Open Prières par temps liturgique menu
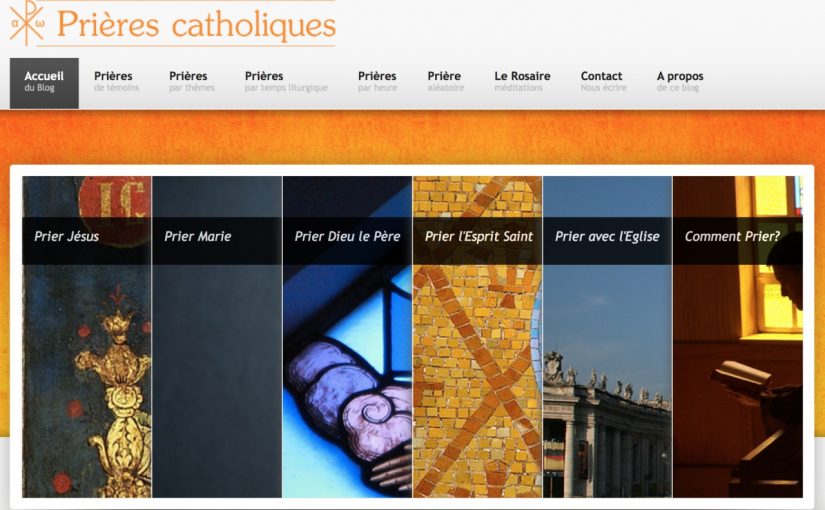The image size is (825, 510). pos(286,82)
